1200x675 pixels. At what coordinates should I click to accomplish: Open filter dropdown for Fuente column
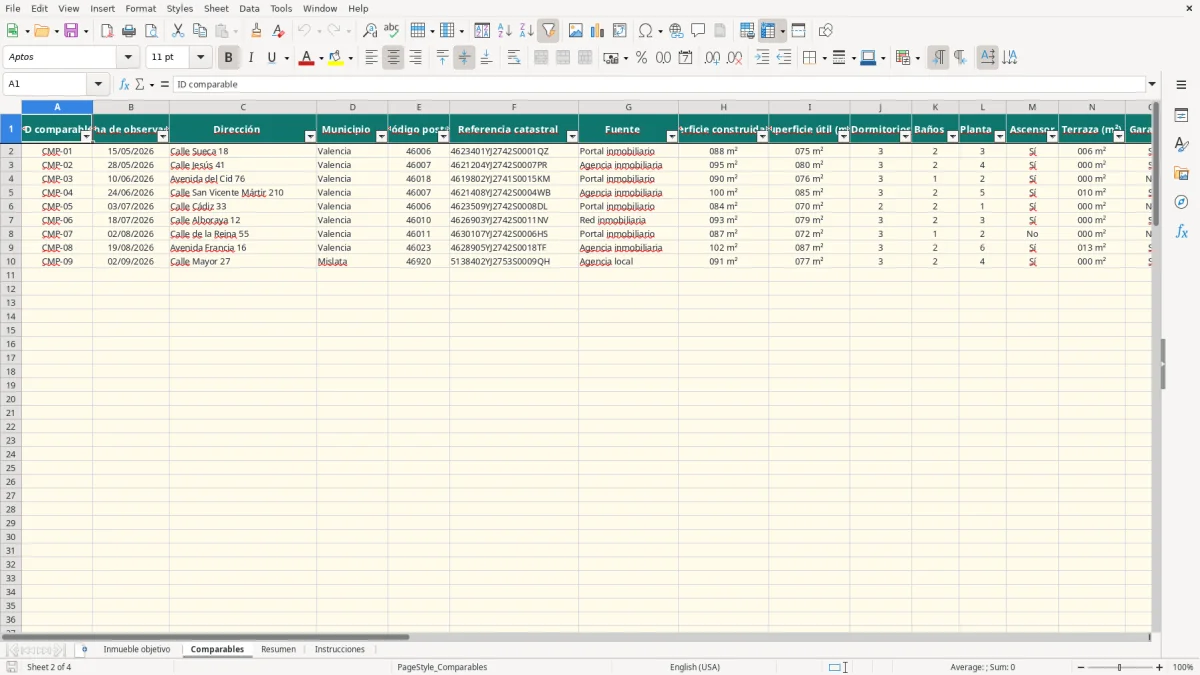click(672, 137)
